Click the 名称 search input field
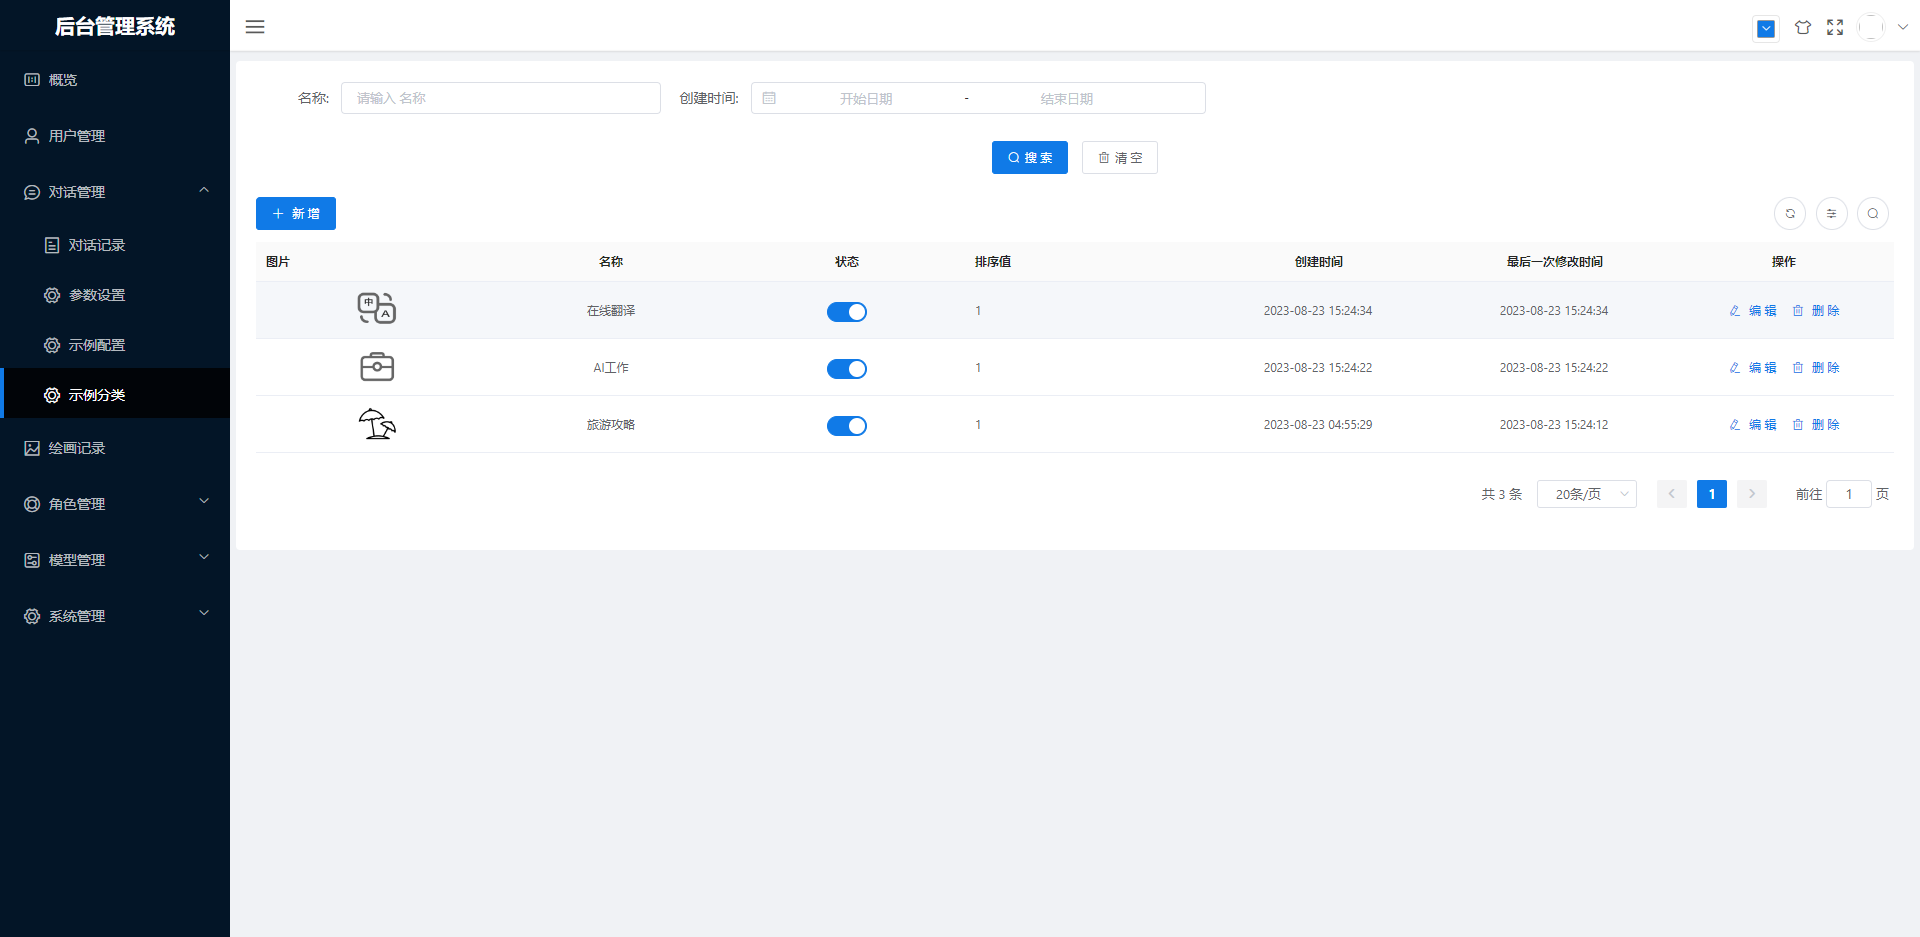 [500, 98]
